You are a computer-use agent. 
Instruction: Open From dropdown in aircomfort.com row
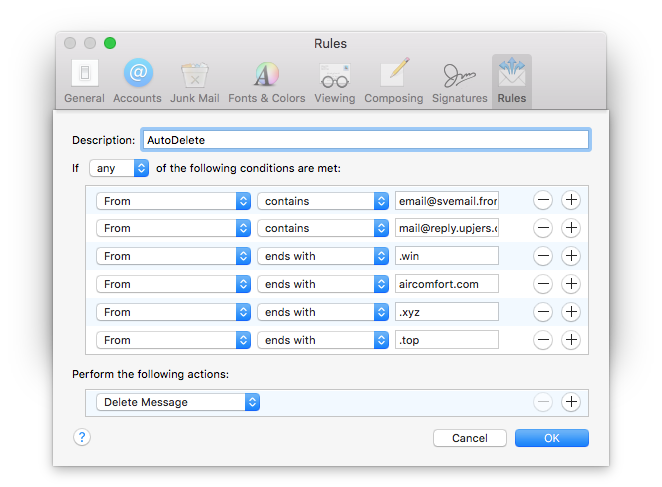pos(174,284)
